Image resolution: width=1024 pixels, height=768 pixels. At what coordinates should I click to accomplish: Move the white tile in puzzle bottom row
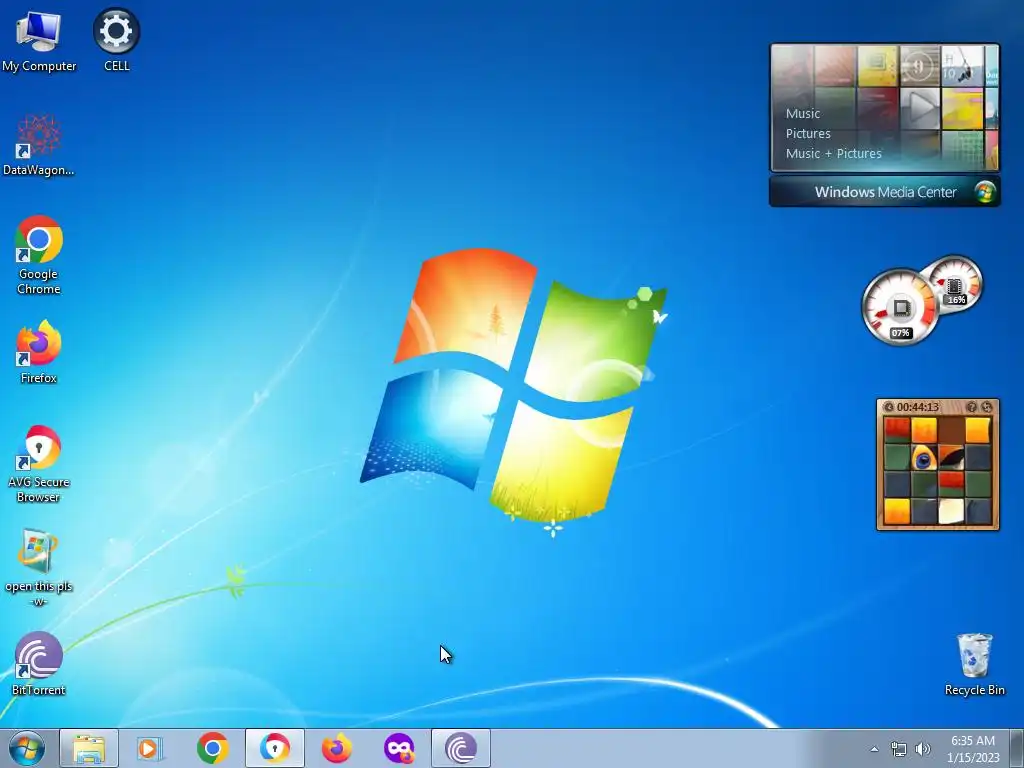pyautogui.click(x=951, y=511)
